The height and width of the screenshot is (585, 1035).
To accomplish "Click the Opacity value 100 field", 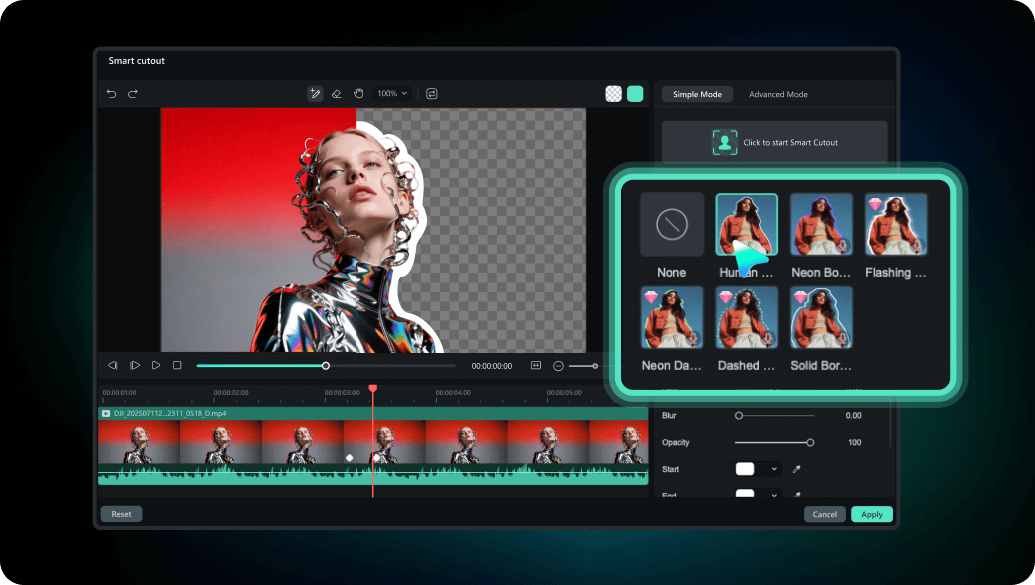I will click(854, 442).
